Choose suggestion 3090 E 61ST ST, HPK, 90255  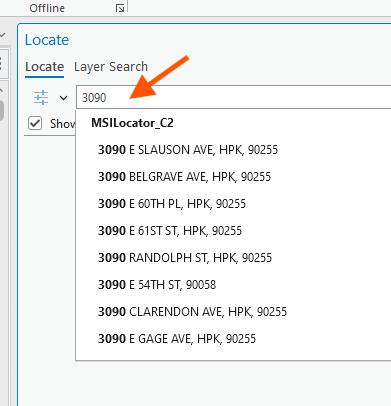233,231
